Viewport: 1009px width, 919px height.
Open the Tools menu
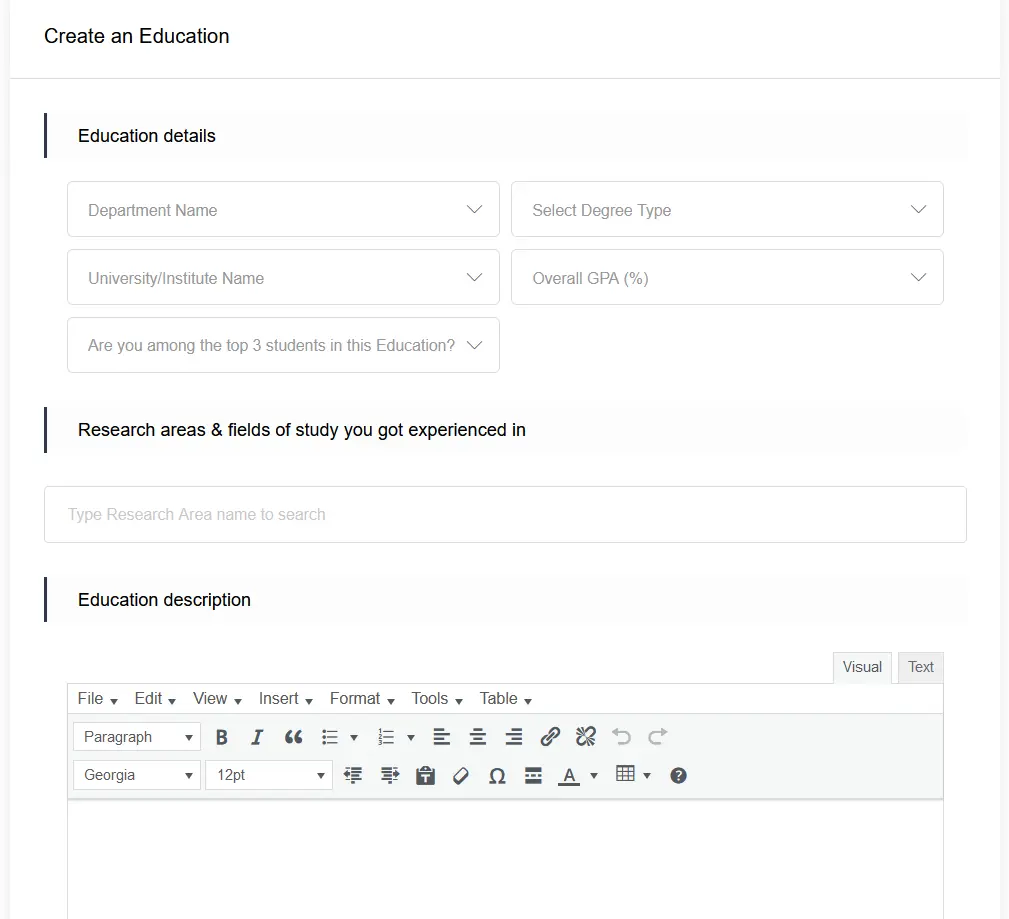click(x=437, y=699)
